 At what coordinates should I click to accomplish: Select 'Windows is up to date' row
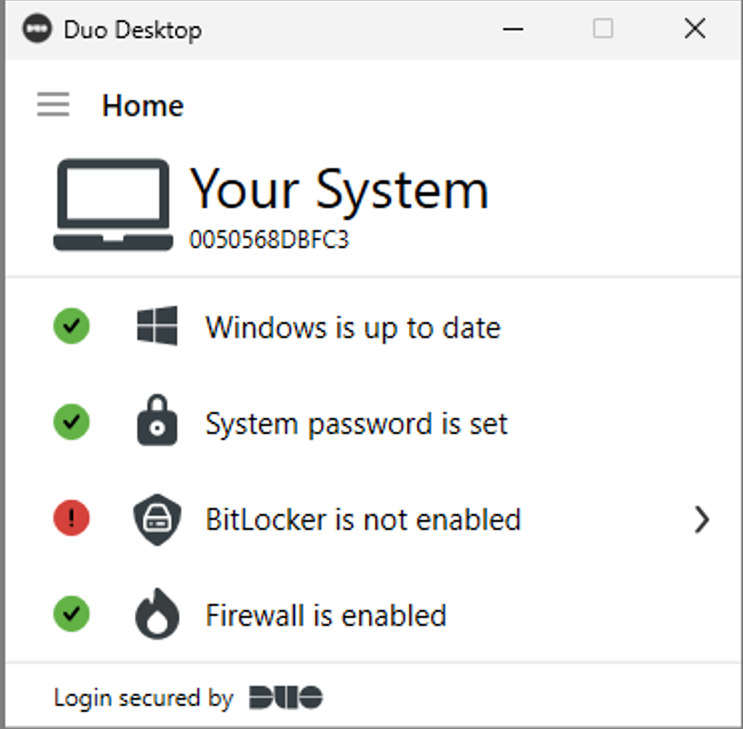tap(353, 327)
